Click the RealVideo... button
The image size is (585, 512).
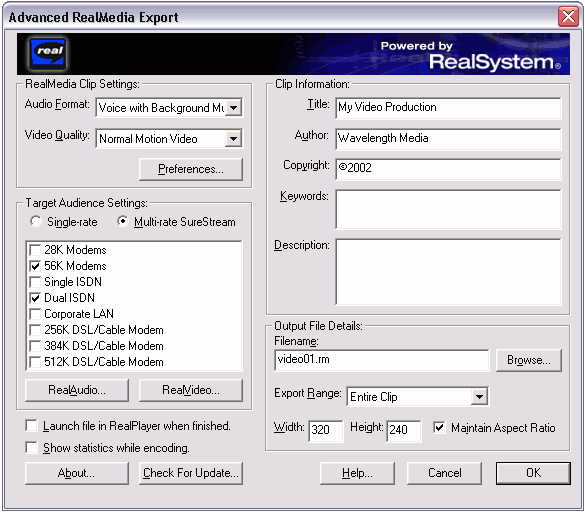tap(191, 390)
